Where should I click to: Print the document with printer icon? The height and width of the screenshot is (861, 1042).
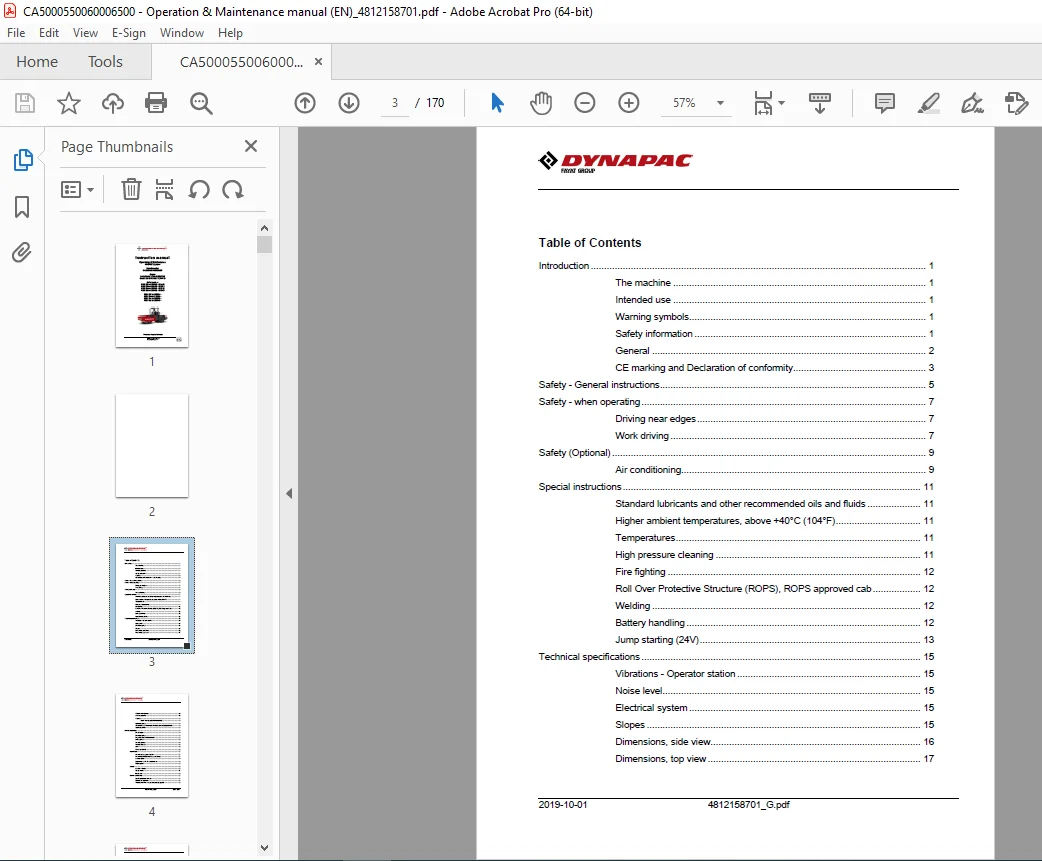[156, 103]
